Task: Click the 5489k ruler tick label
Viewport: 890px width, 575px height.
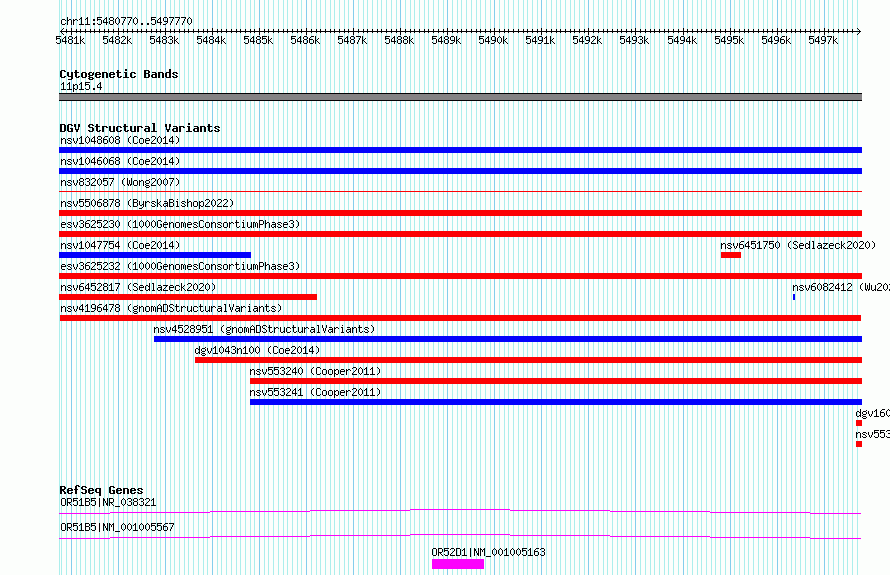Action: click(446, 40)
